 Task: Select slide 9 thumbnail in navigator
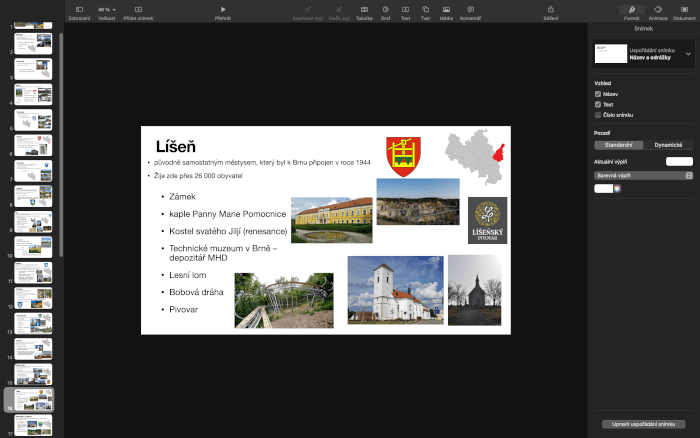(x=33, y=221)
